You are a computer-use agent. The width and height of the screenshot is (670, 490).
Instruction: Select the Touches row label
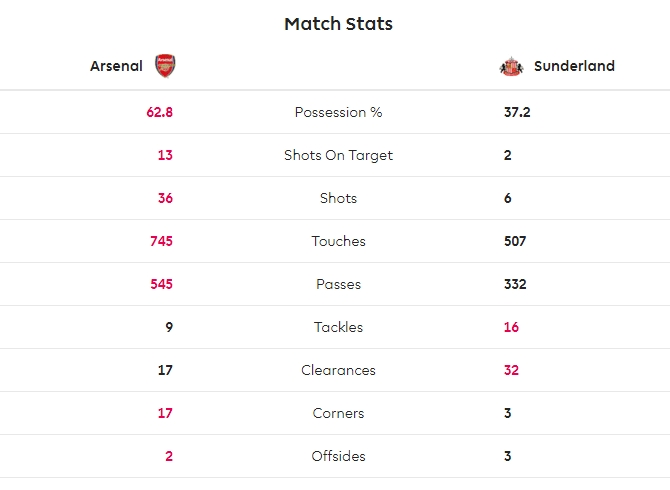pyautogui.click(x=338, y=241)
